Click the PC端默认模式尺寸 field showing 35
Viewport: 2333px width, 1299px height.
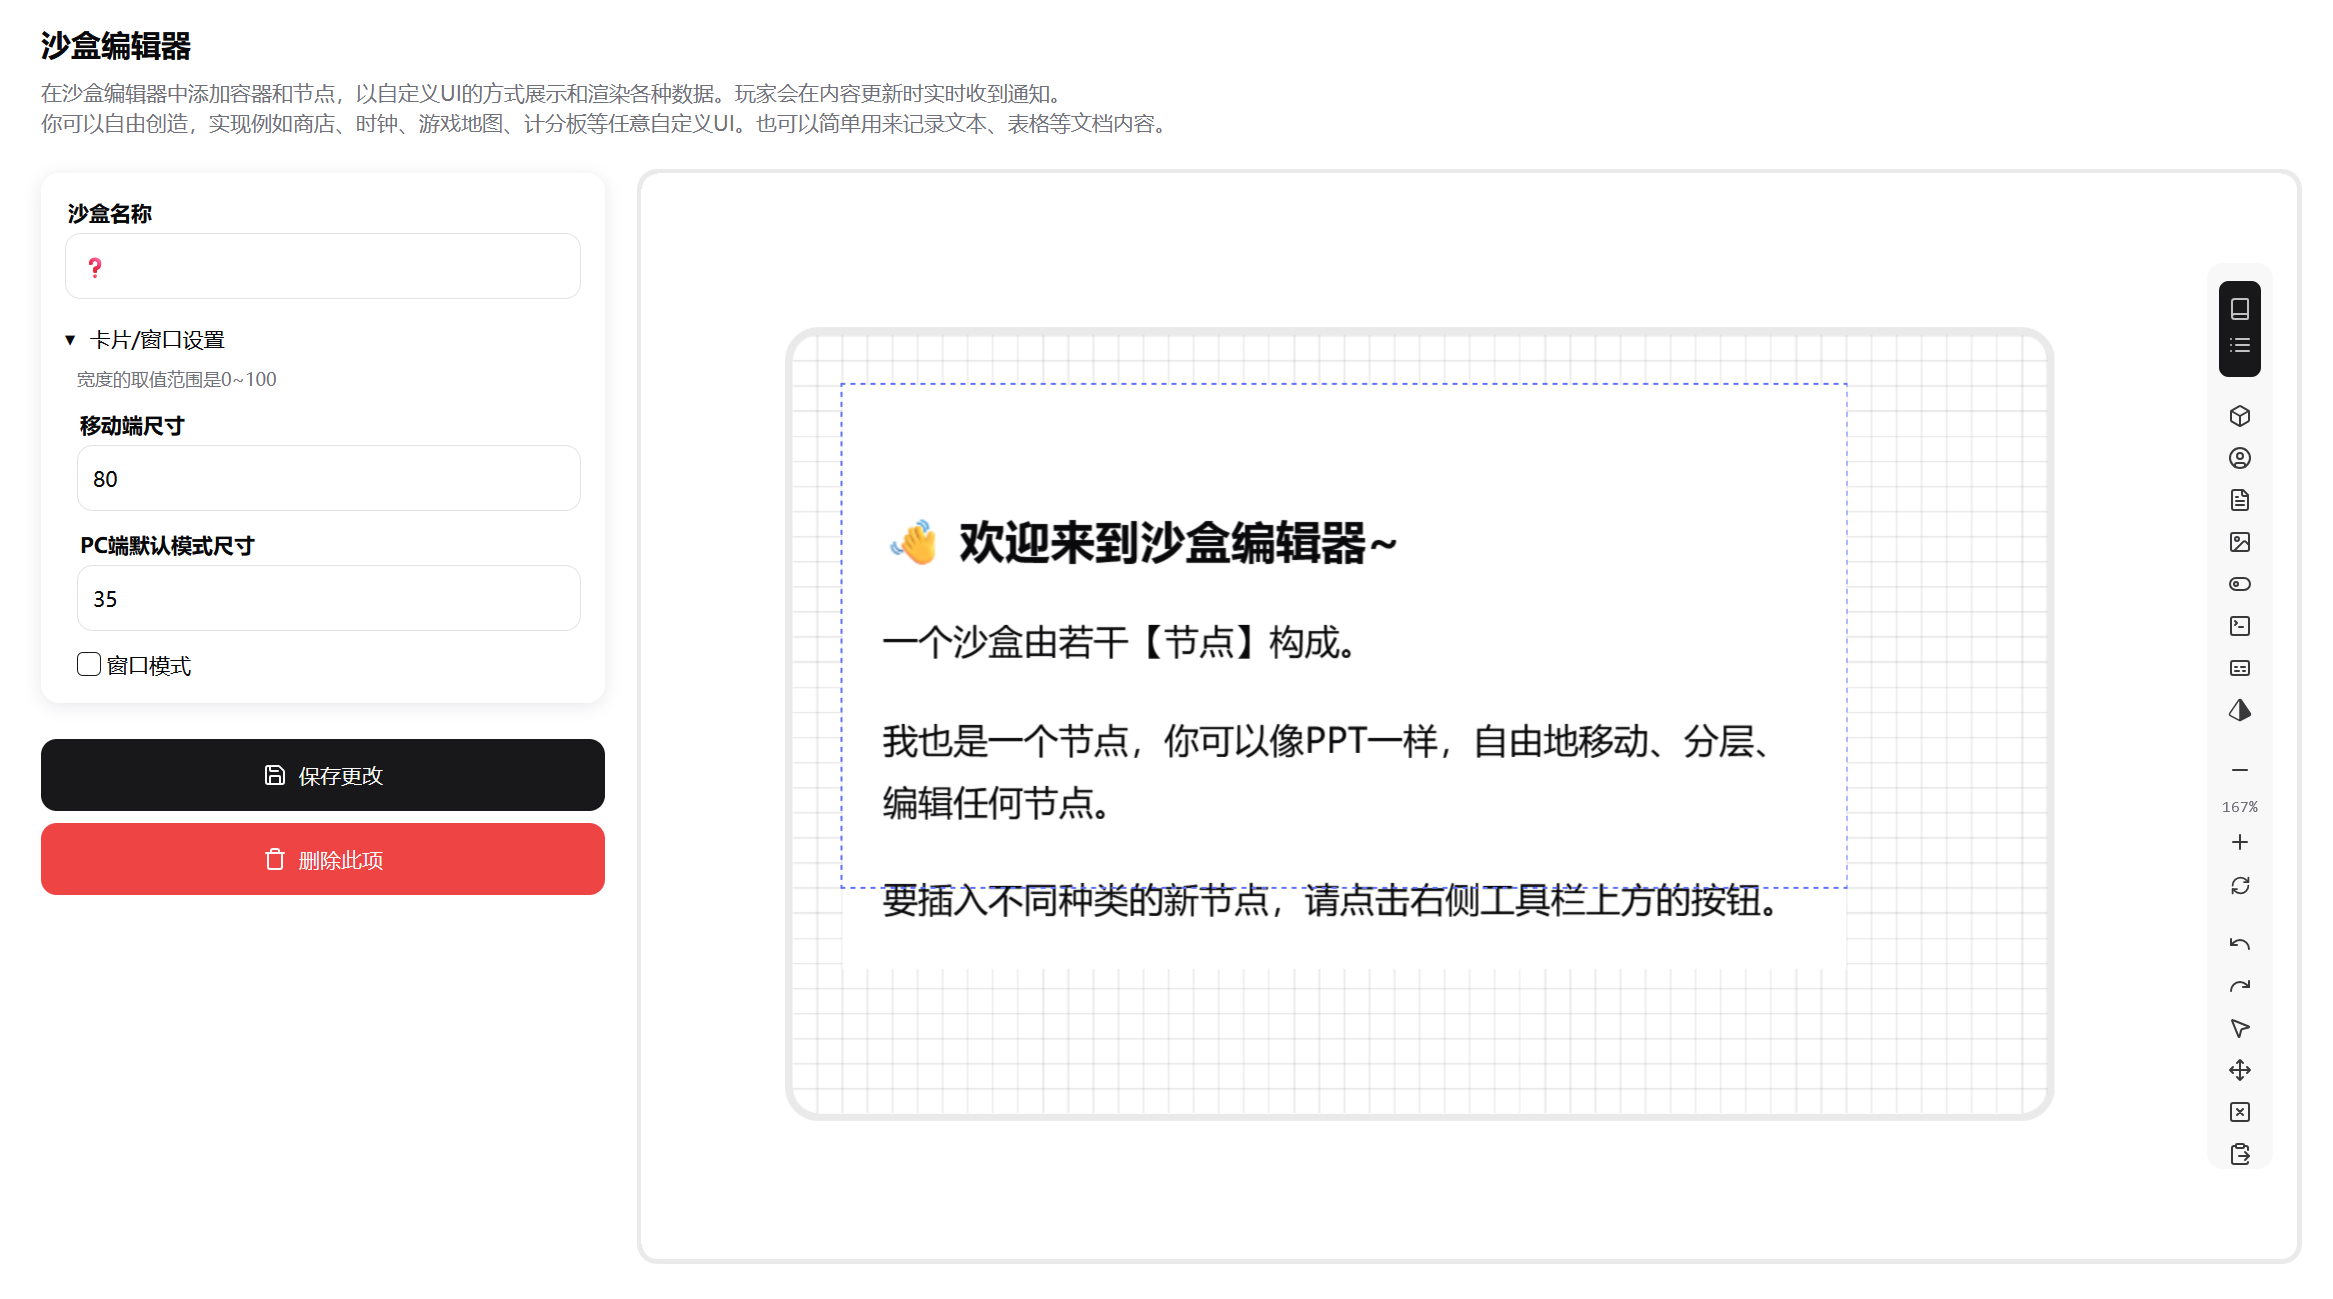[328, 598]
